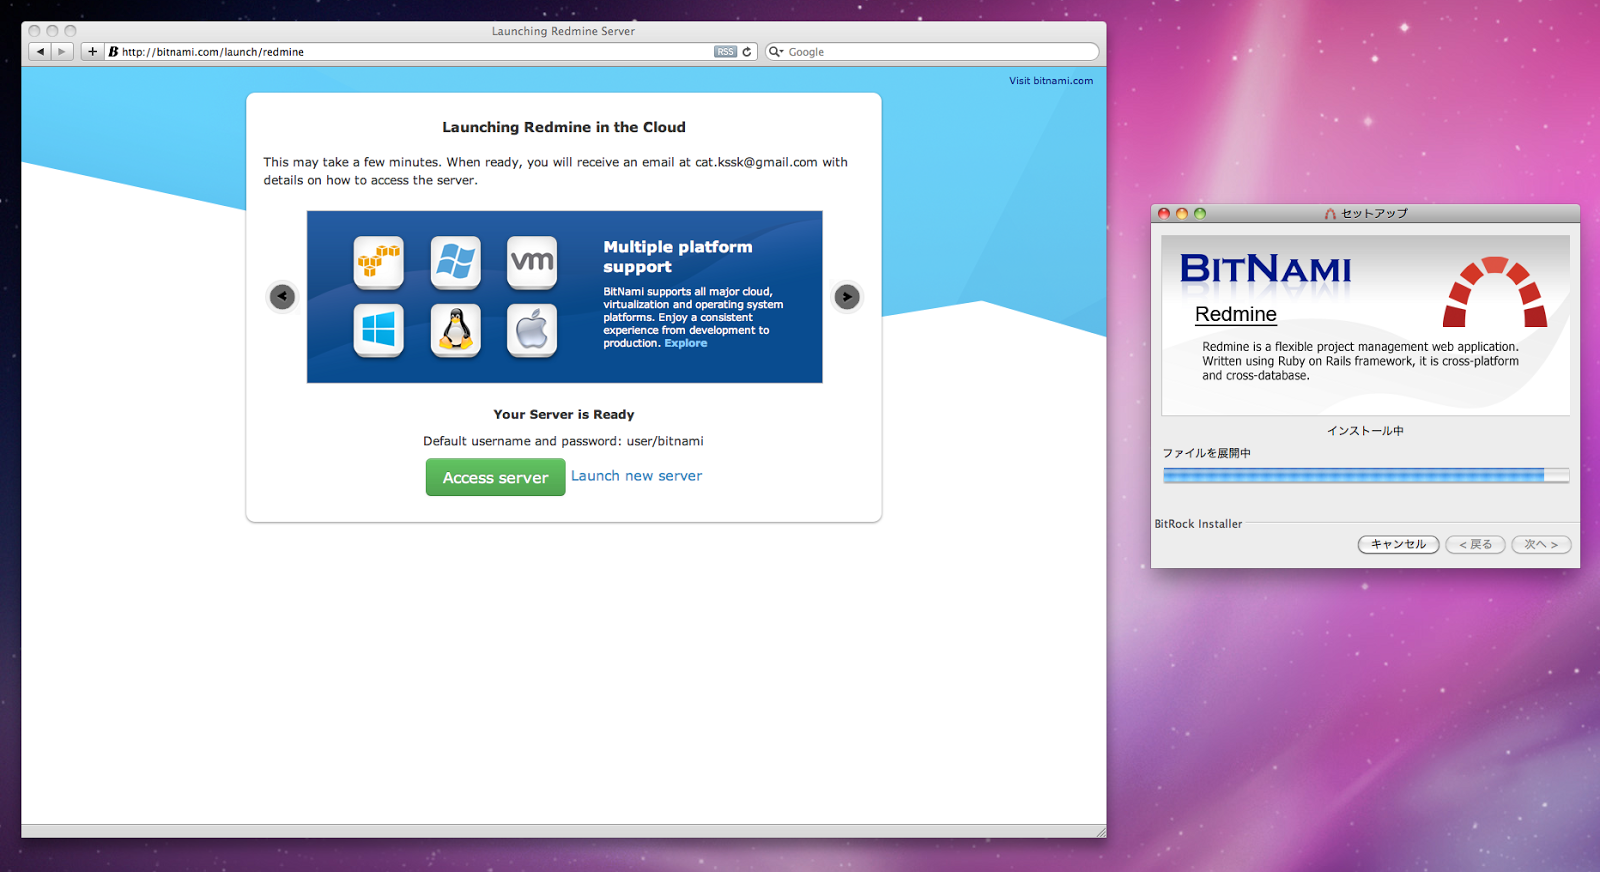Click the インストール中 status text

[1365, 431]
